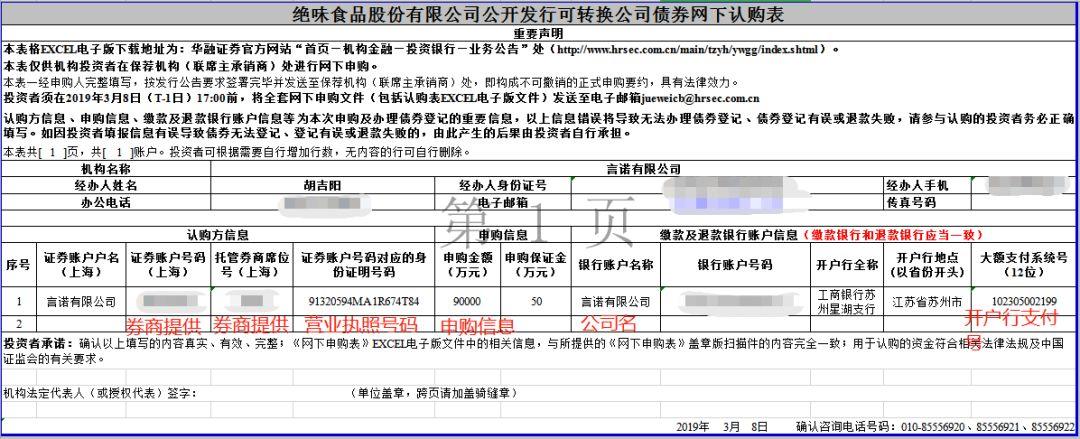Click the 银行账户号码 column header
Screen dimensions: 1080x439
(x=735, y=265)
